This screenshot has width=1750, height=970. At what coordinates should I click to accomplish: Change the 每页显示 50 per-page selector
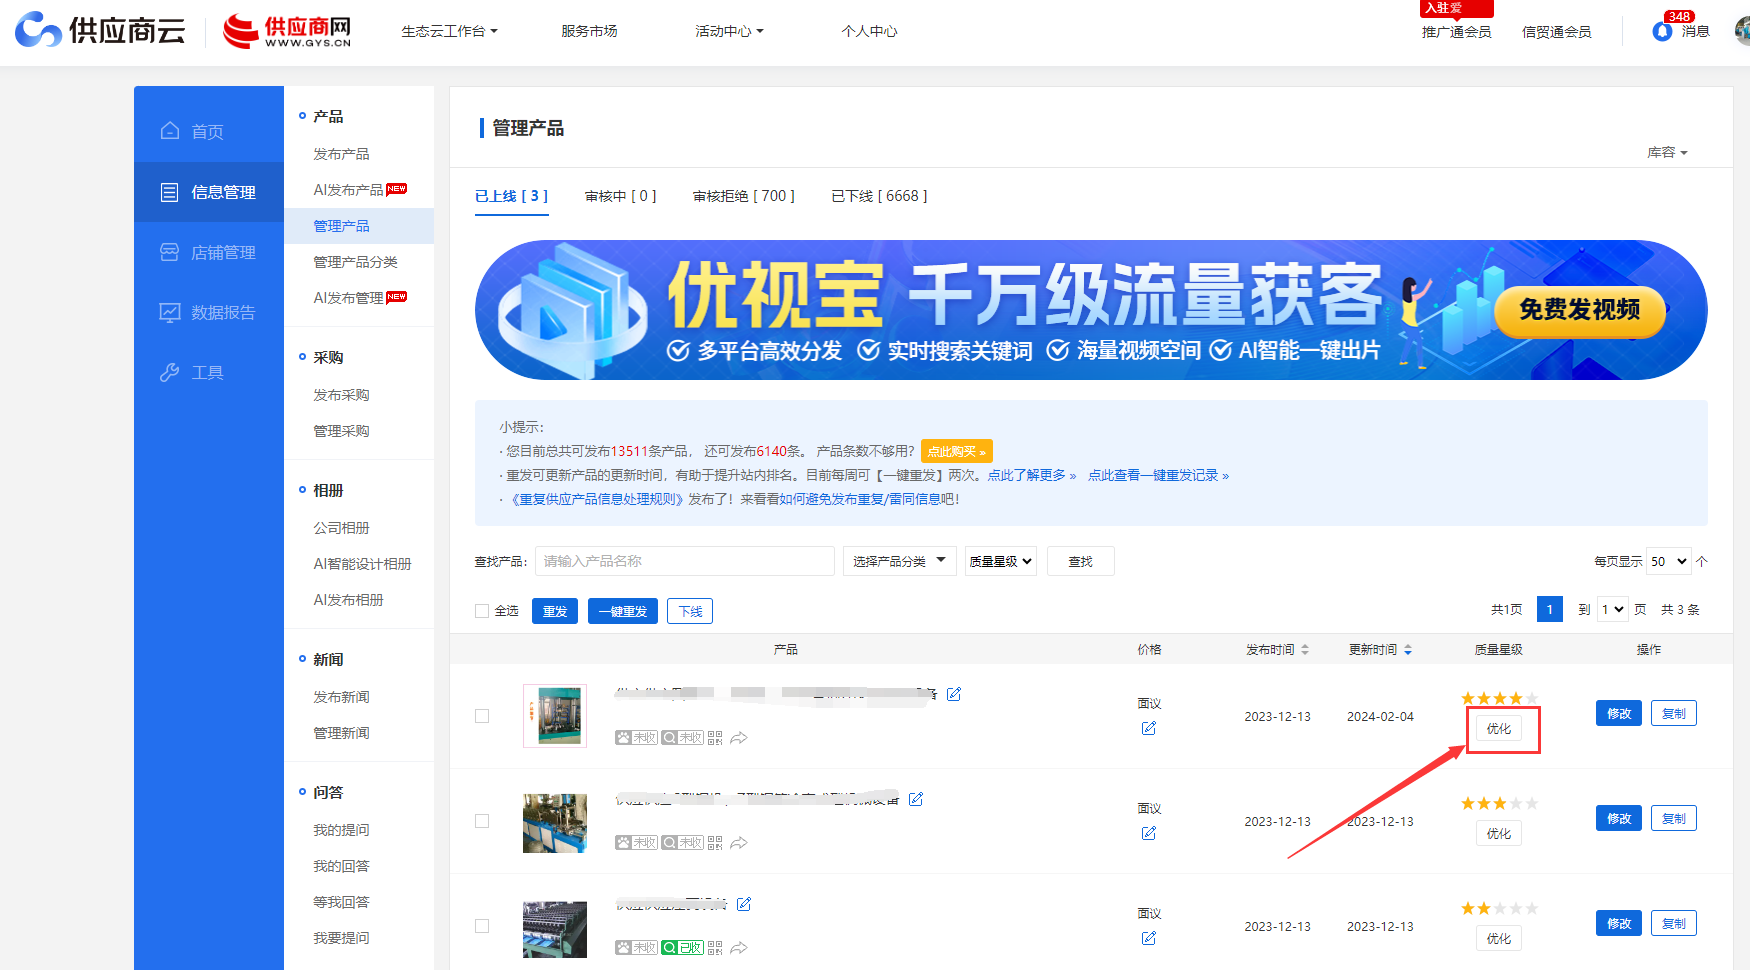1669,561
